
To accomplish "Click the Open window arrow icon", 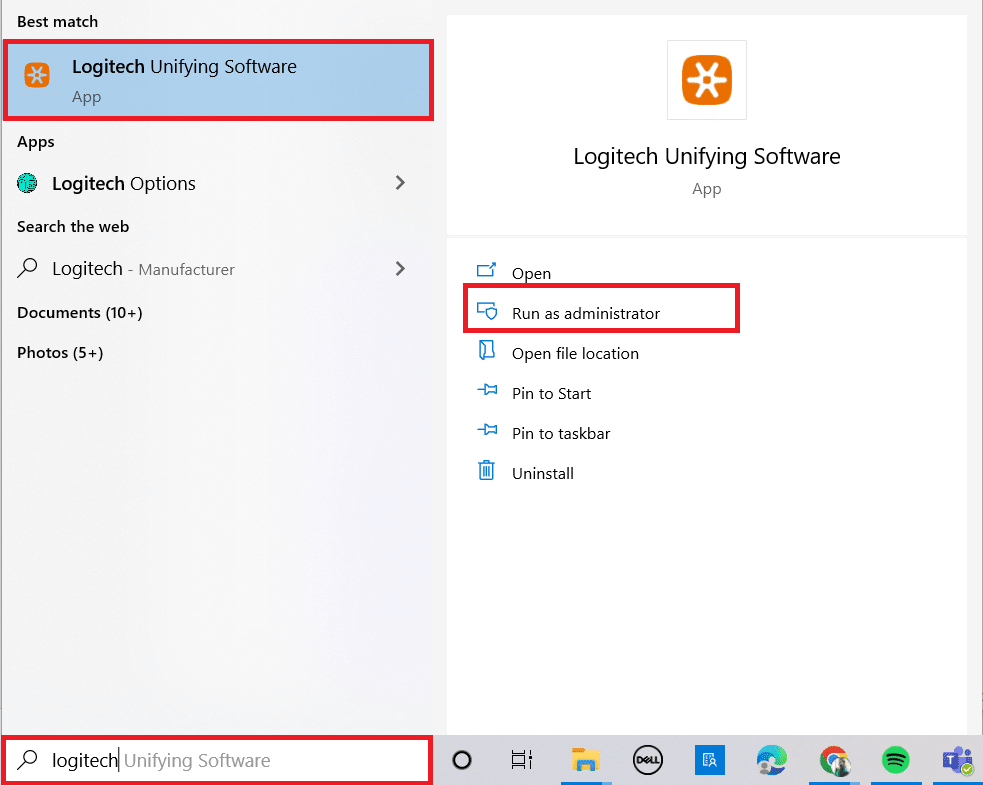I will [x=486, y=270].
